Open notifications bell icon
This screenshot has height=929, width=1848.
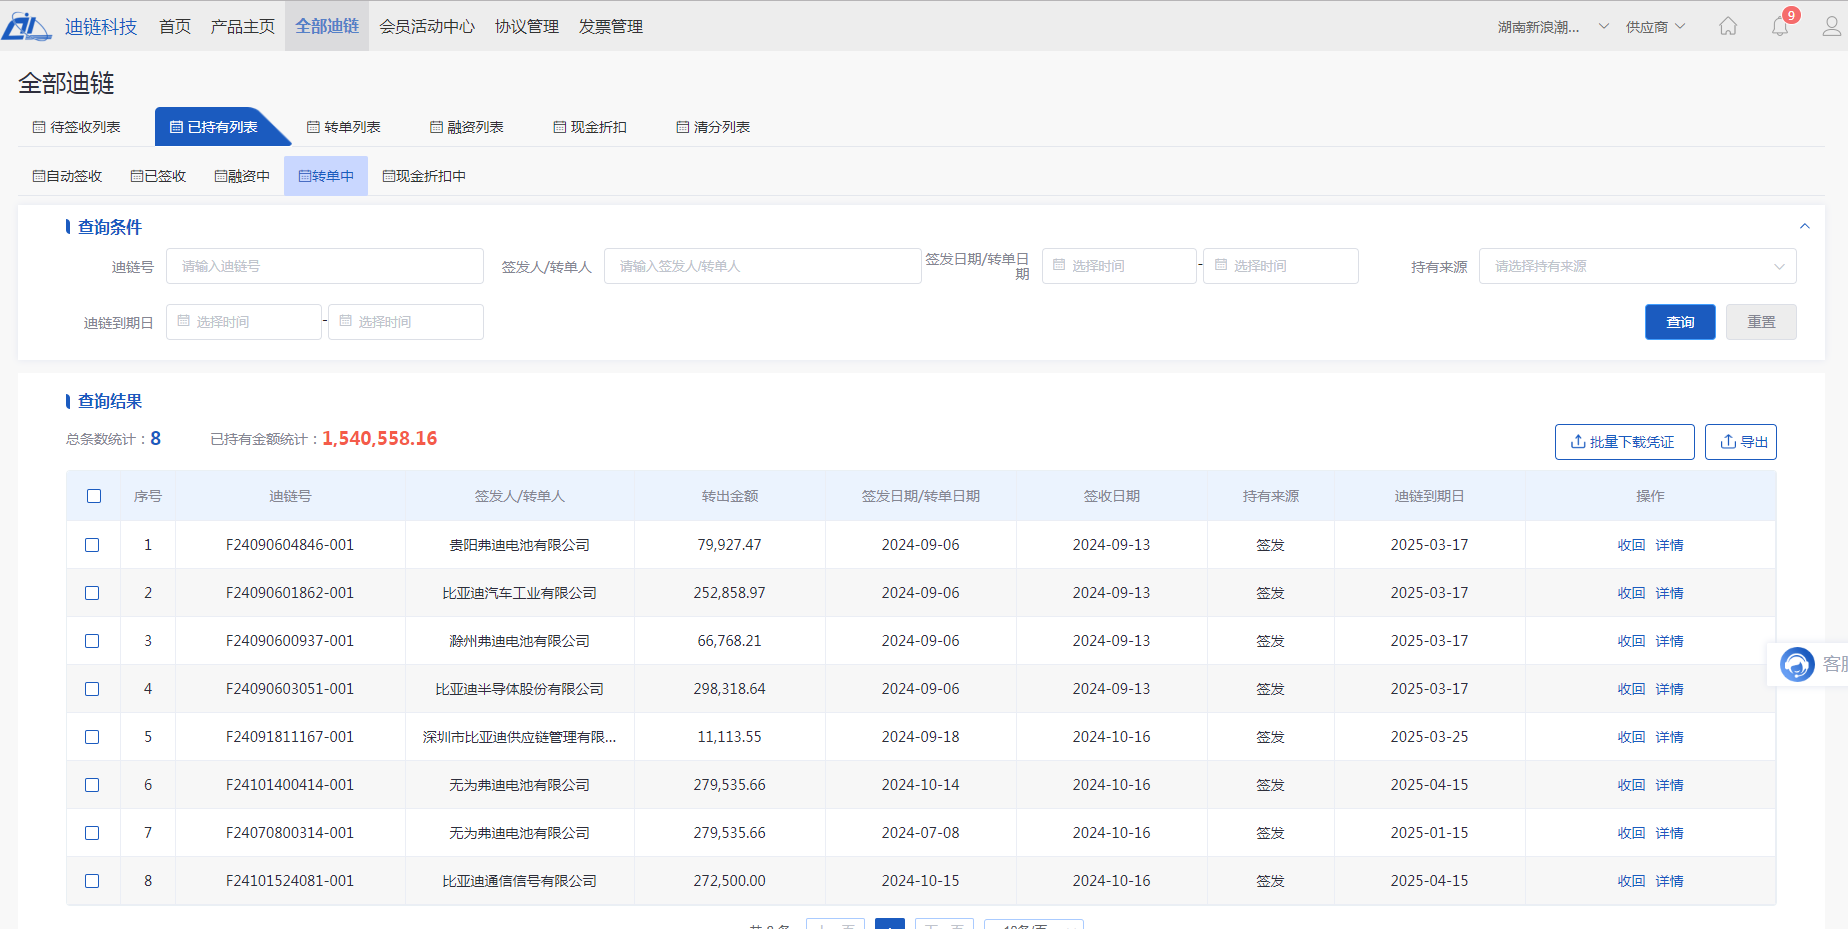(1780, 27)
